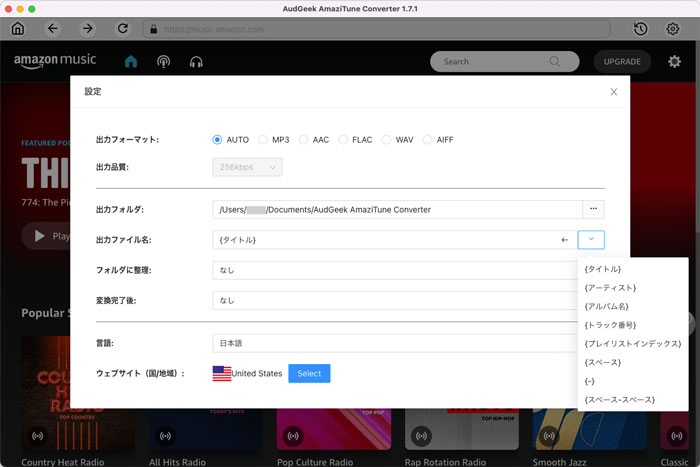Play Rap Rotation Radio station icon
The image size is (700, 467).
(421, 436)
